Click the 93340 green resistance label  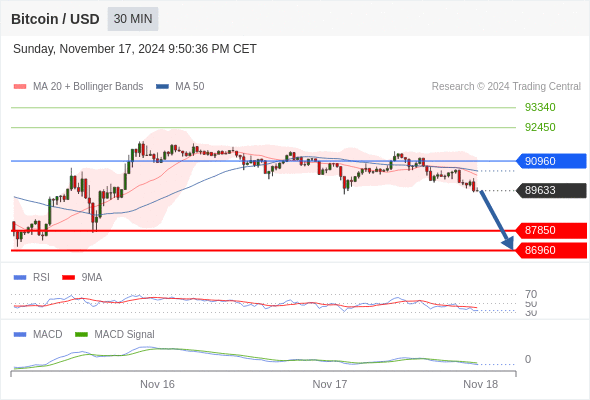click(x=540, y=107)
